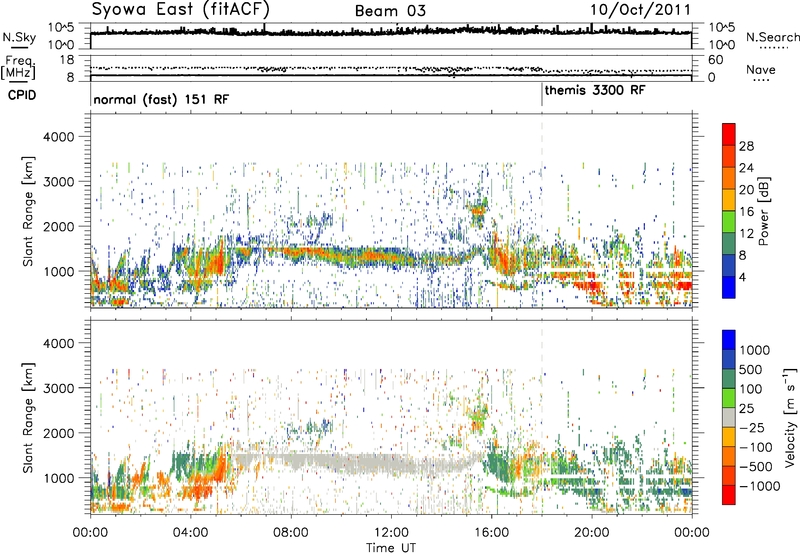Click the "2000" tick of the power panel
The width and height of the screenshot is (800, 554).
59,226
